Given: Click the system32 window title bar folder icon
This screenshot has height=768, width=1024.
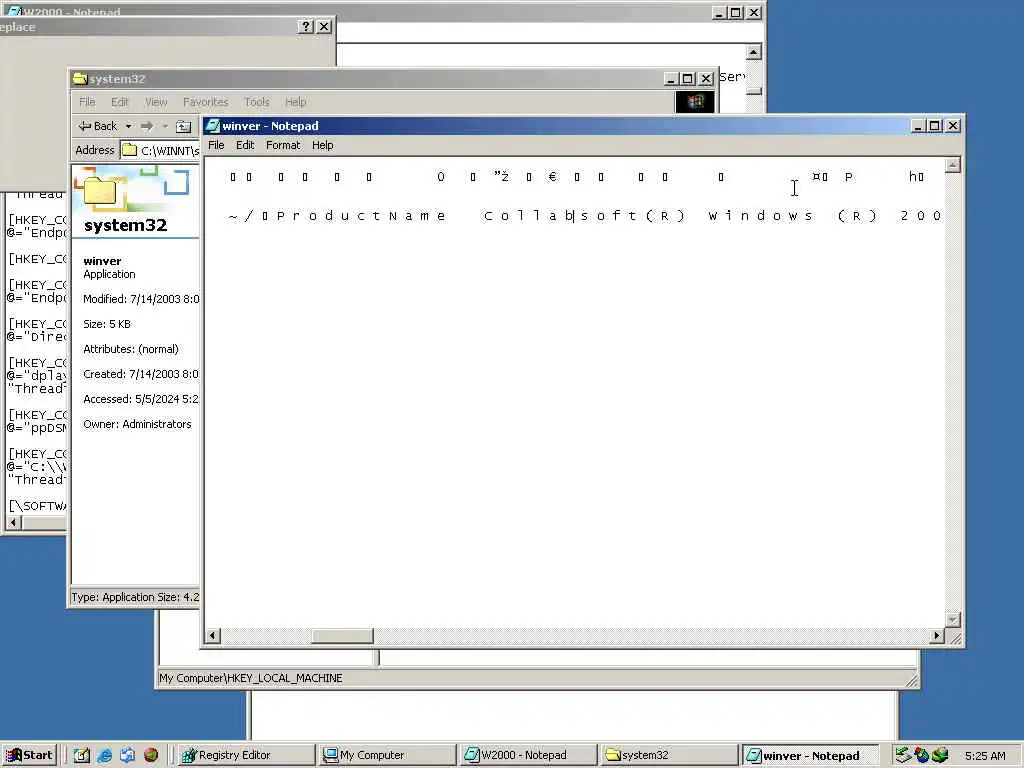Looking at the screenshot, I should pos(80,78).
